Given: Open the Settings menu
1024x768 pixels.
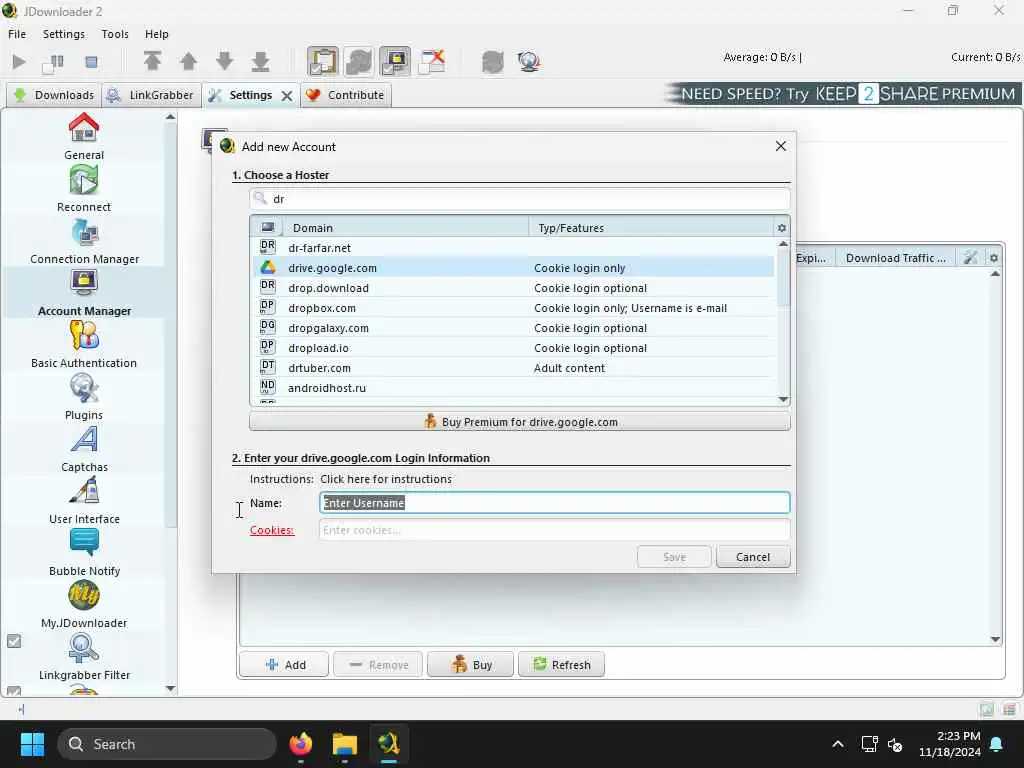Looking at the screenshot, I should 63,34.
